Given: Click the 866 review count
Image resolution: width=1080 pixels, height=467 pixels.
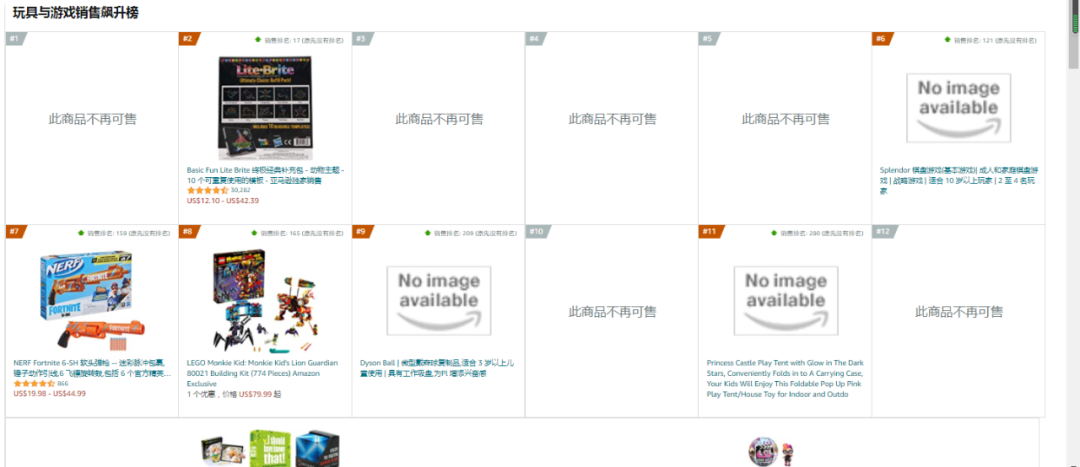Looking at the screenshot, I should pyautogui.click(x=63, y=383).
